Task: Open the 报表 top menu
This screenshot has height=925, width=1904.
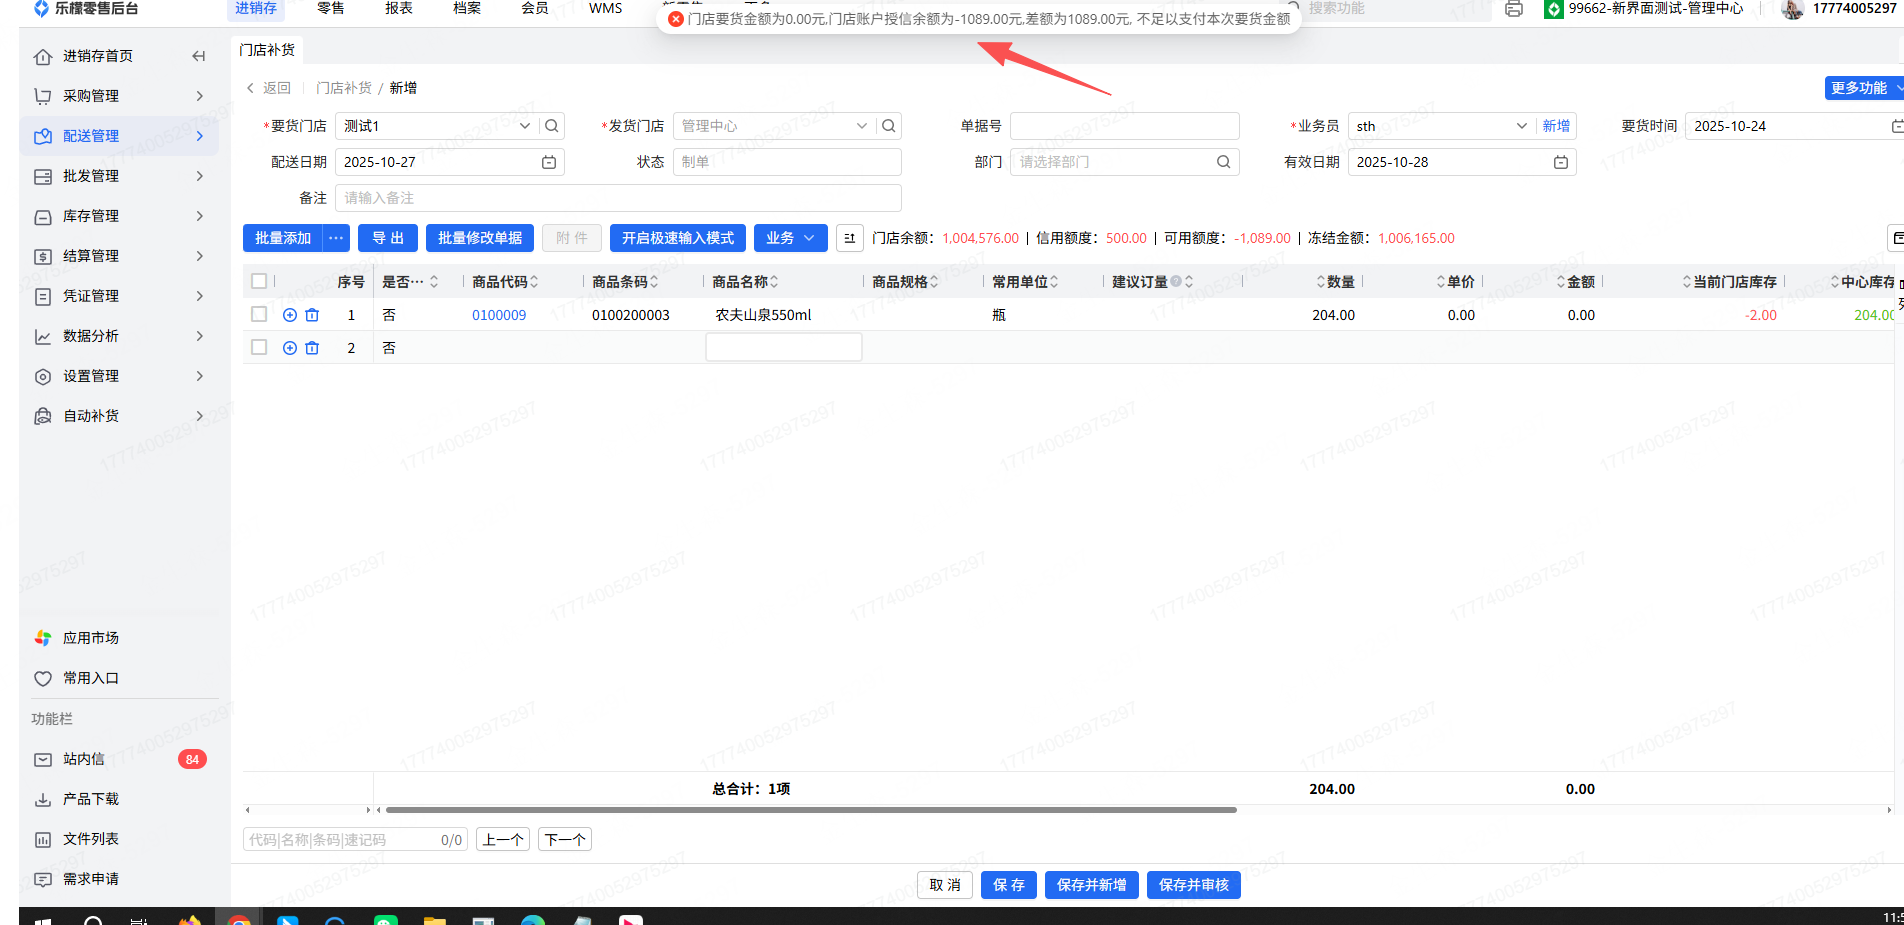Action: 399,9
